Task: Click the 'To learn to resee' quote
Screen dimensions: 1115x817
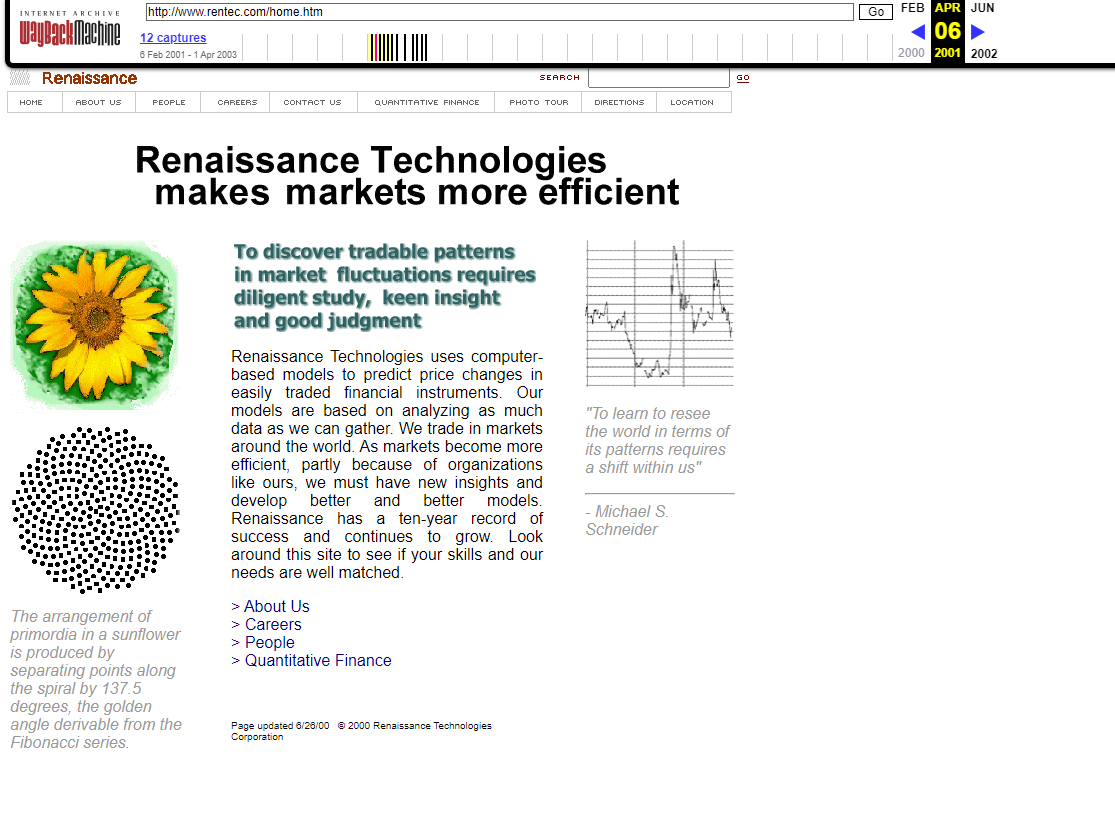Action: tap(657, 441)
